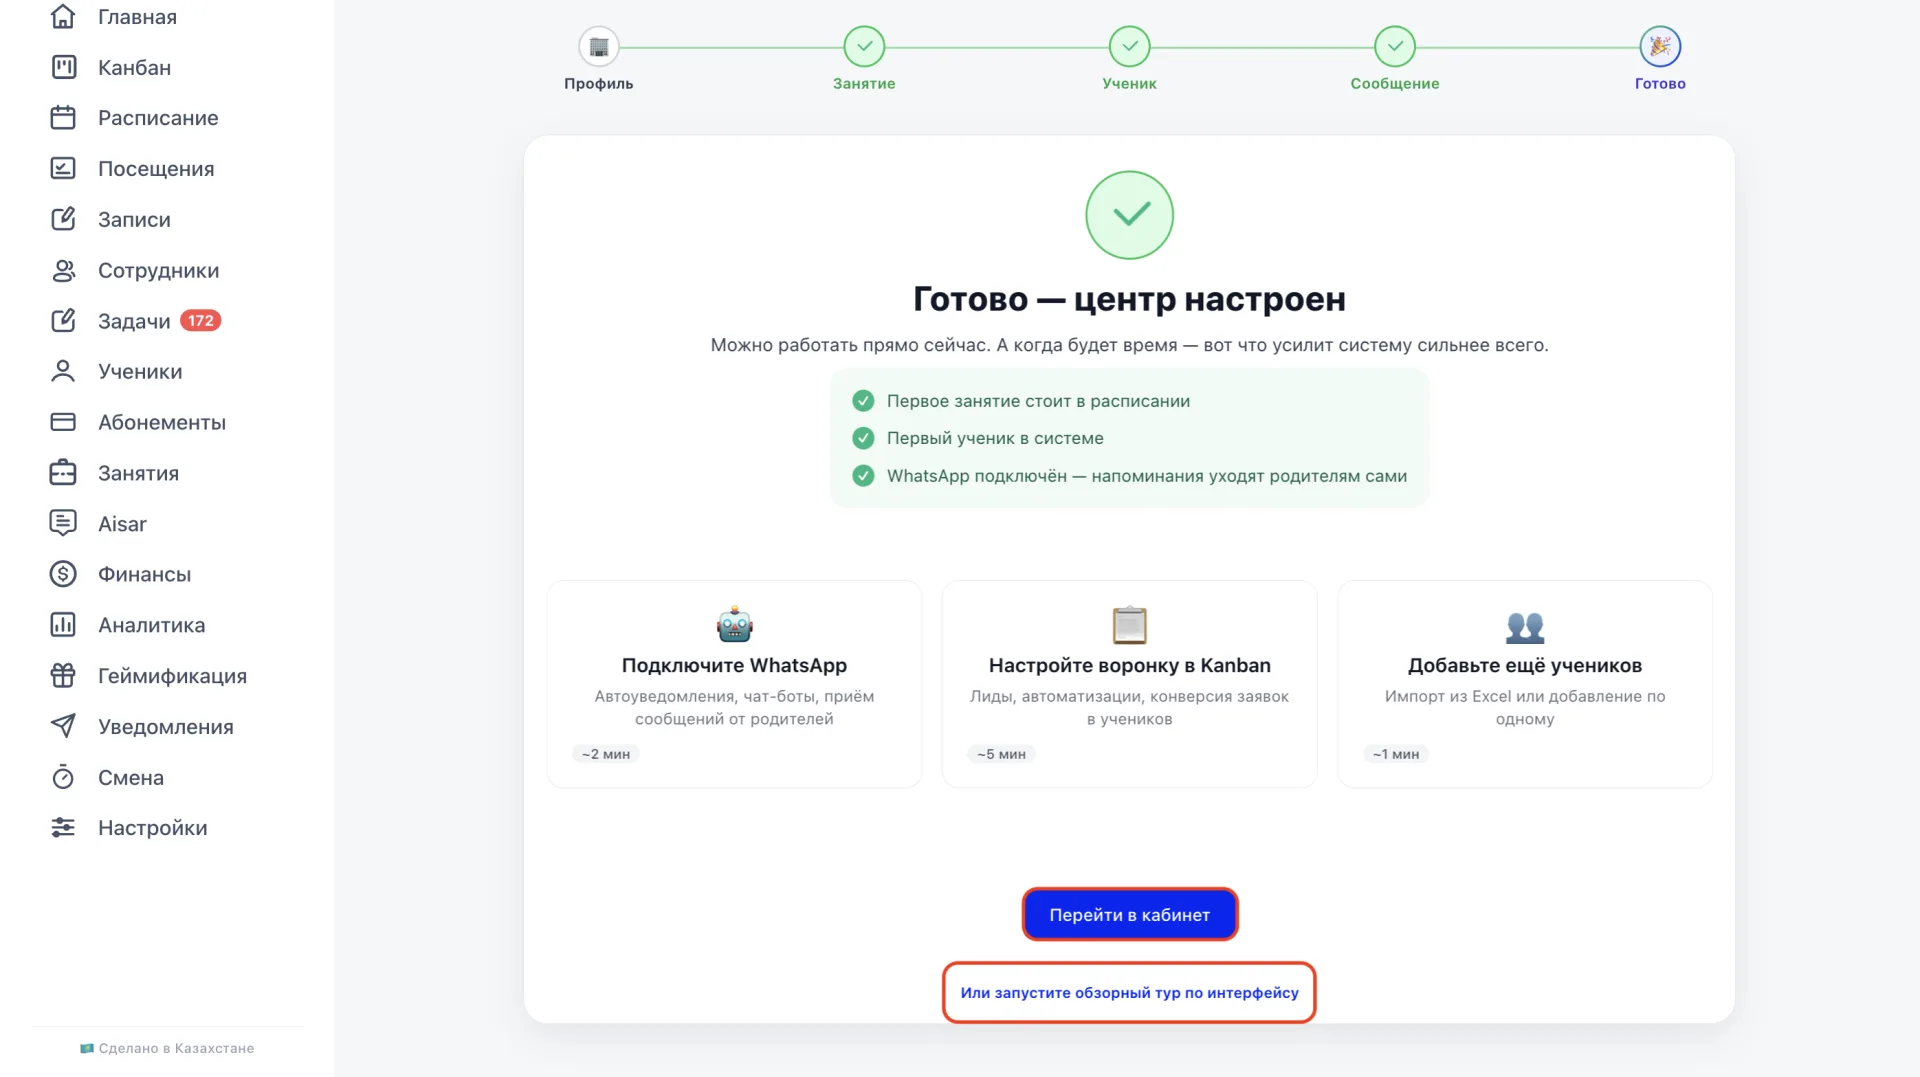The width and height of the screenshot is (1920, 1077).
Task: Go to the Профиль step
Action: [x=599, y=47]
